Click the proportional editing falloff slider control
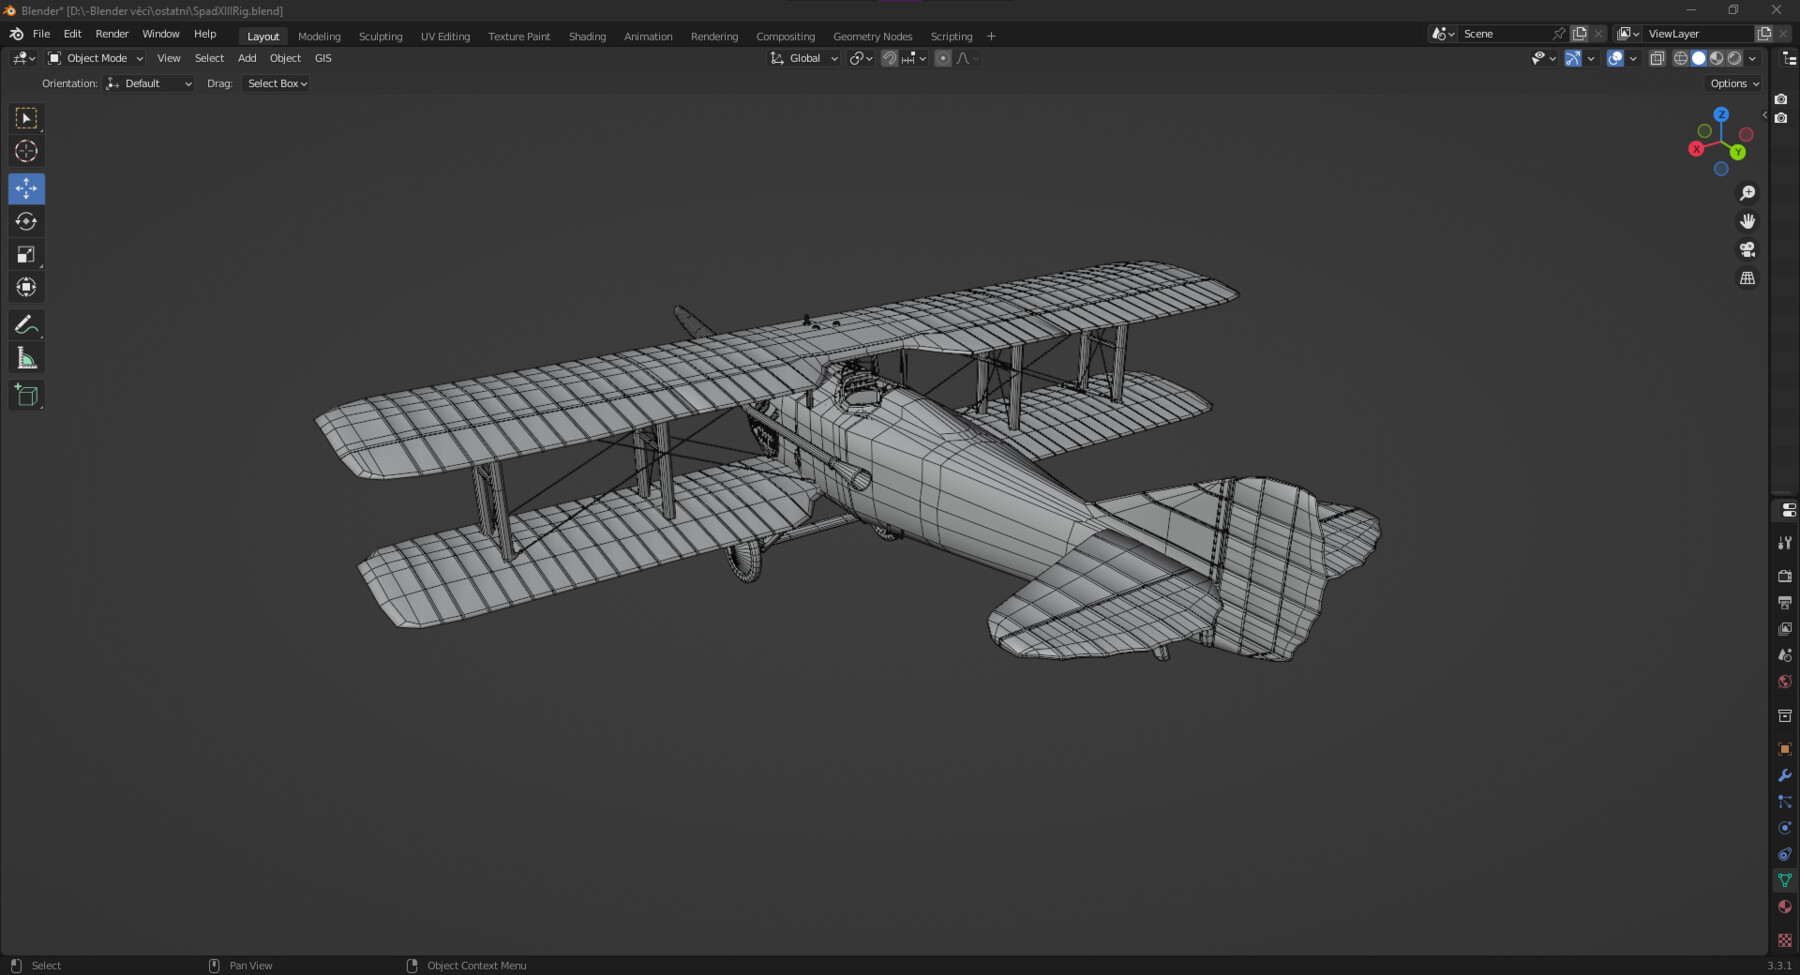Image resolution: width=1800 pixels, height=975 pixels. coord(965,58)
